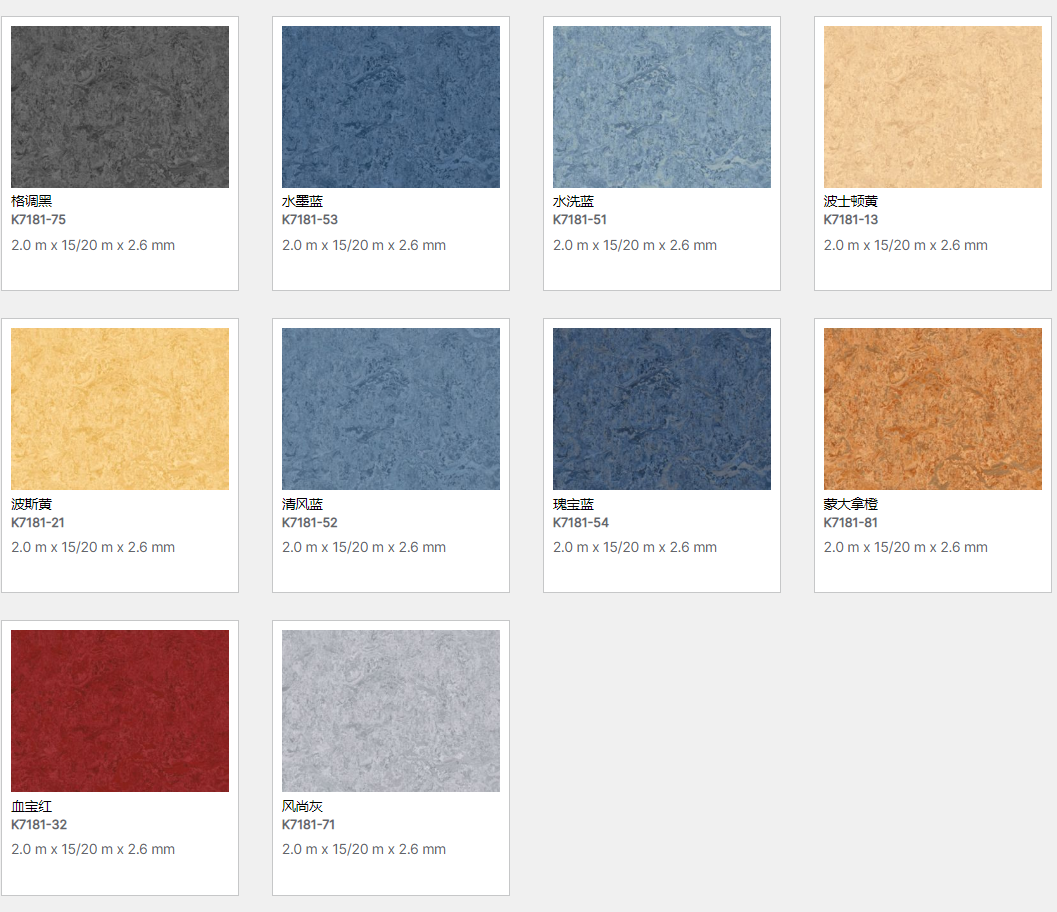The width and height of the screenshot is (1057, 912).
Task: Select the code K7181-81
Action: 851,522
